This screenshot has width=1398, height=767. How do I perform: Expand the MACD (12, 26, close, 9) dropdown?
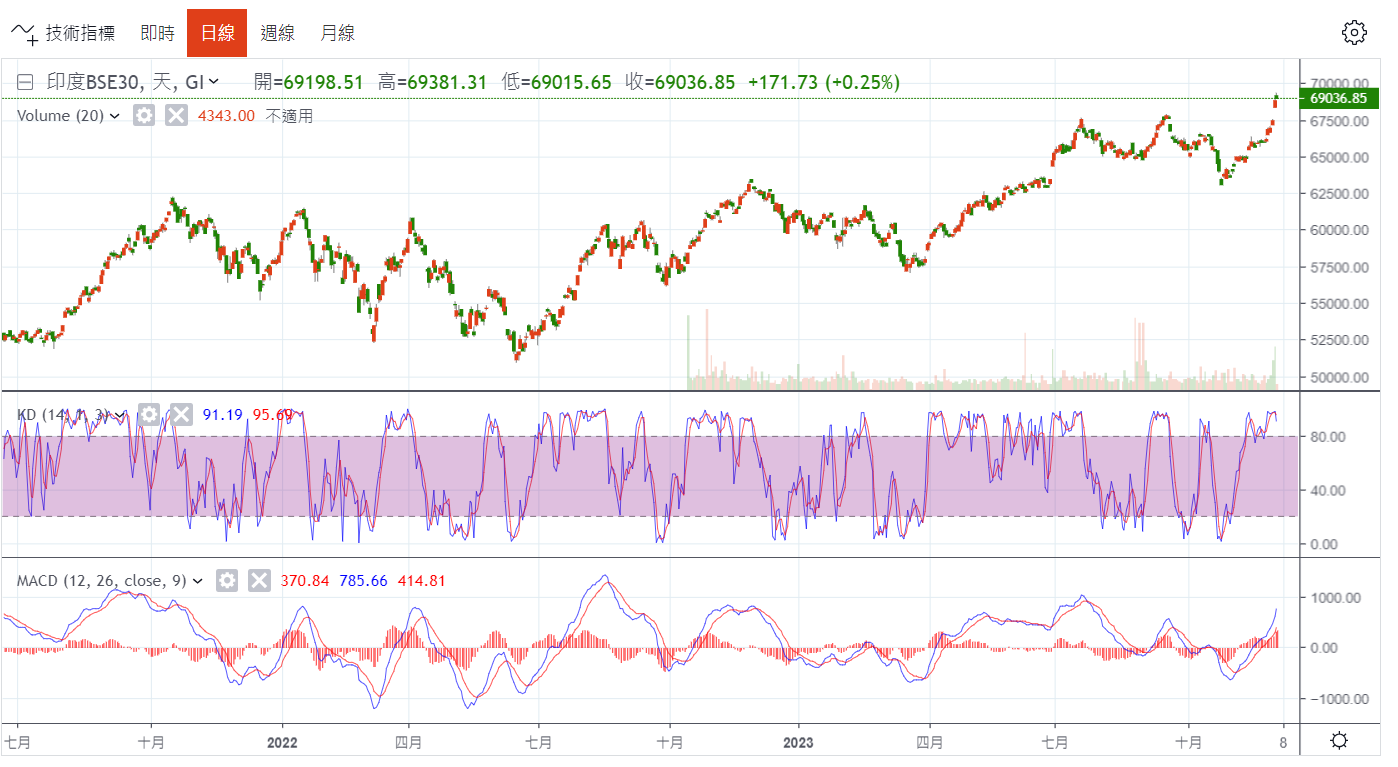pos(197,581)
